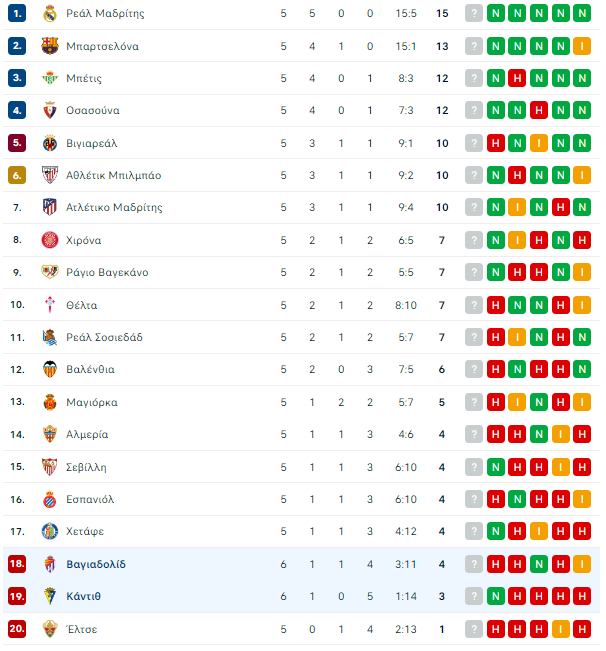Click the Real Madrid club crest

point(50,13)
